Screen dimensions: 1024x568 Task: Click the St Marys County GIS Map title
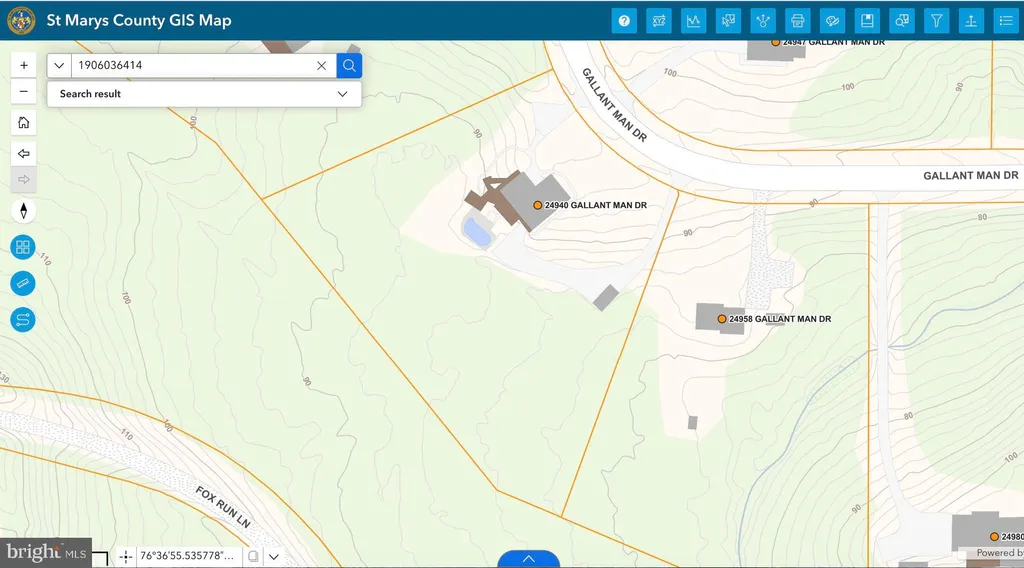(138, 20)
